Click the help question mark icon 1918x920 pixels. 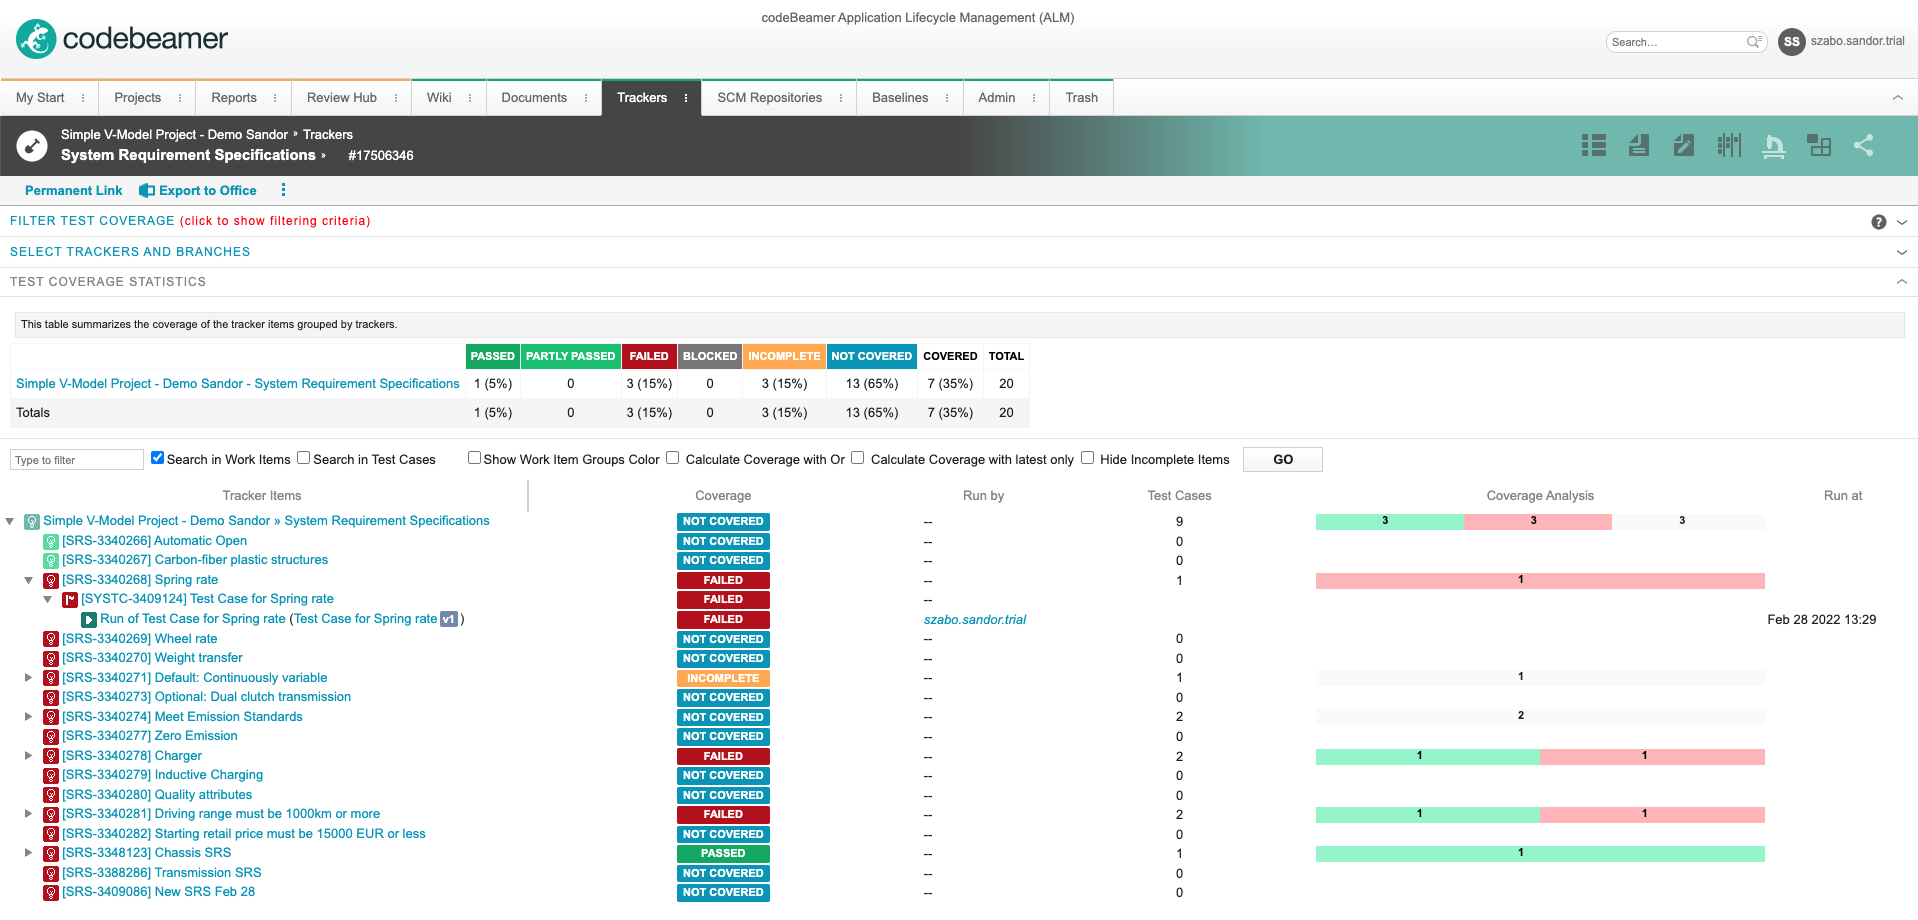(x=1878, y=222)
